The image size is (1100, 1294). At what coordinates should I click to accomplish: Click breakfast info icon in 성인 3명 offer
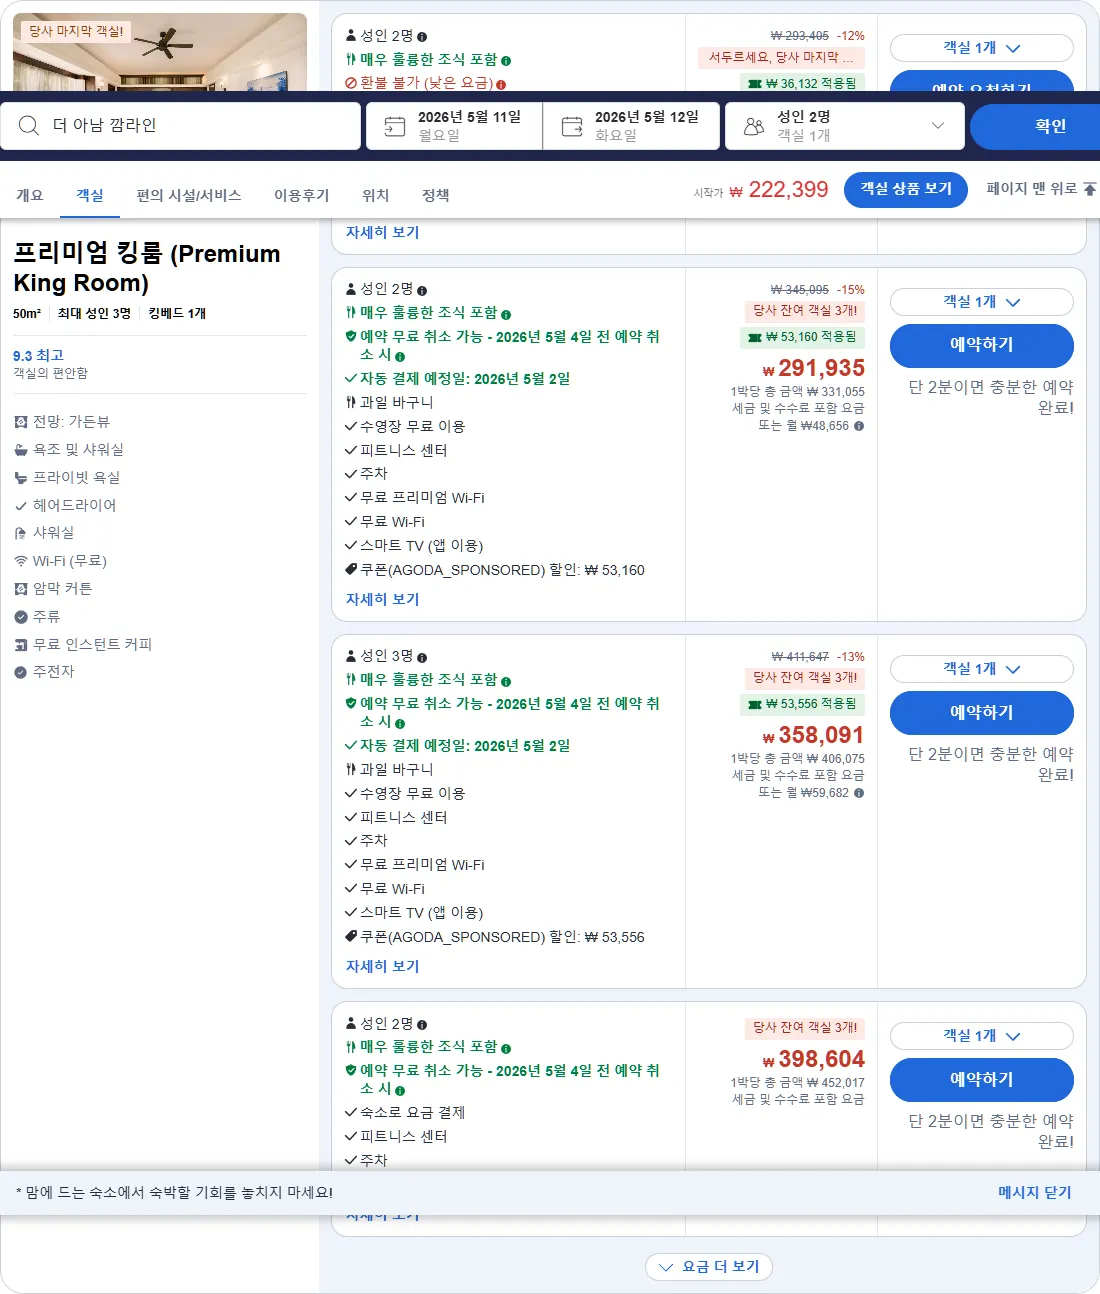506,681
